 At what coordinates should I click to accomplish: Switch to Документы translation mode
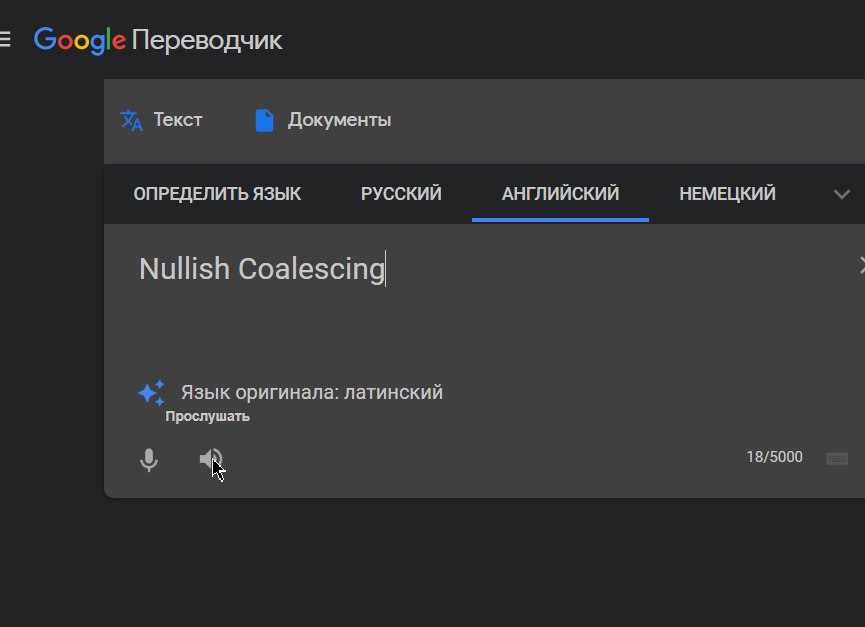(x=323, y=120)
